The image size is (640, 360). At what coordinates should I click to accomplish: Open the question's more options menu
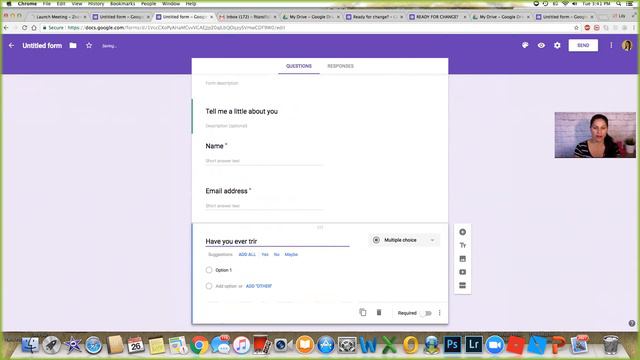[x=440, y=313]
